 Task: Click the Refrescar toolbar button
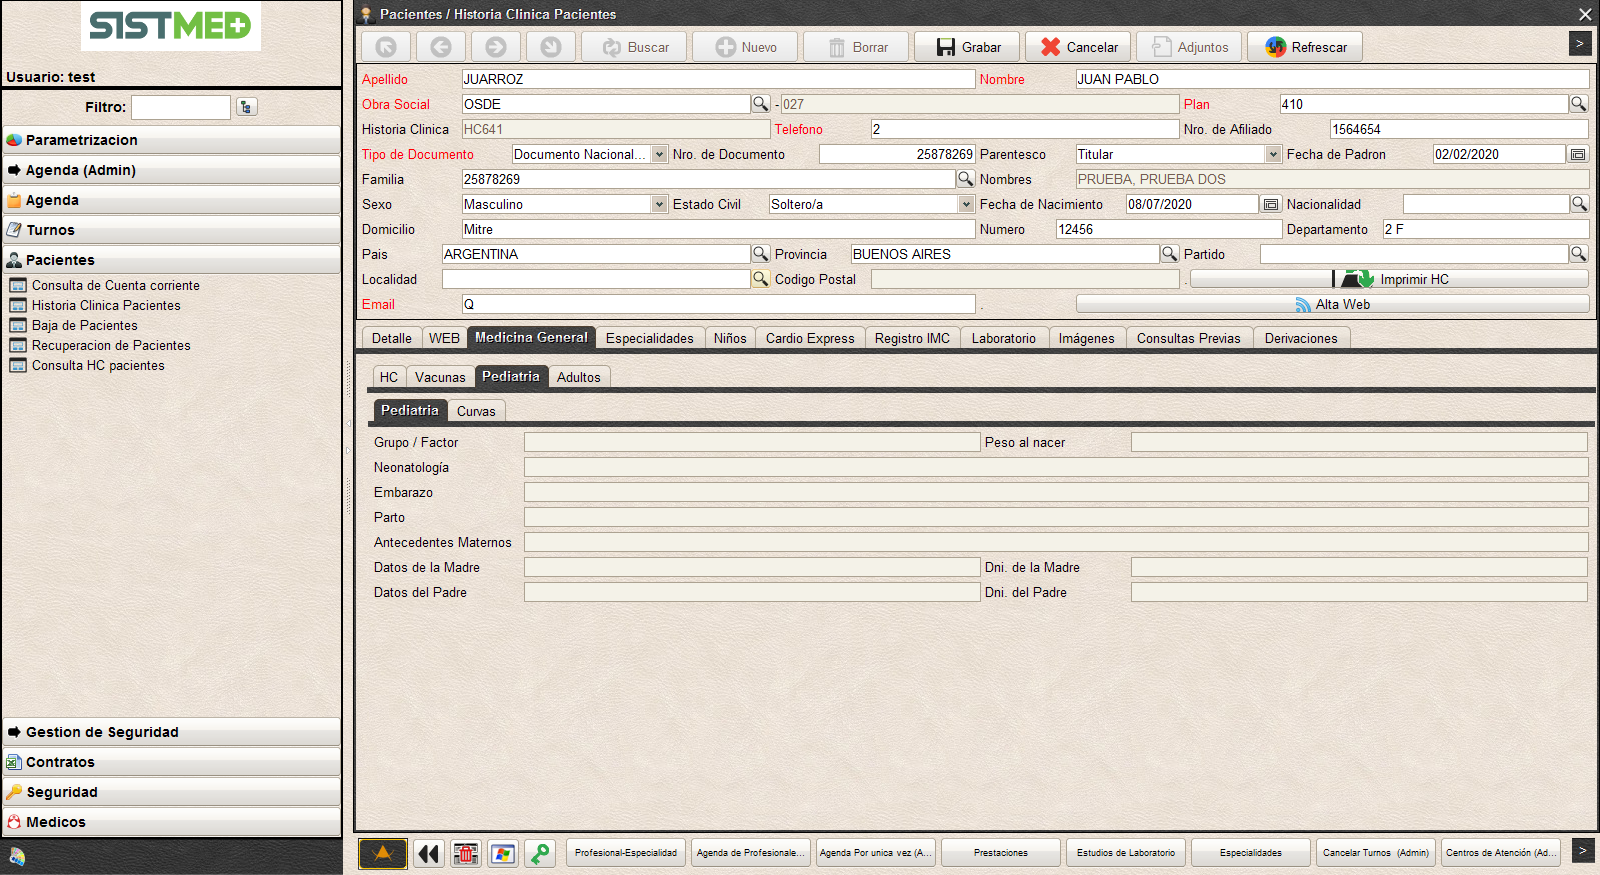(1305, 47)
